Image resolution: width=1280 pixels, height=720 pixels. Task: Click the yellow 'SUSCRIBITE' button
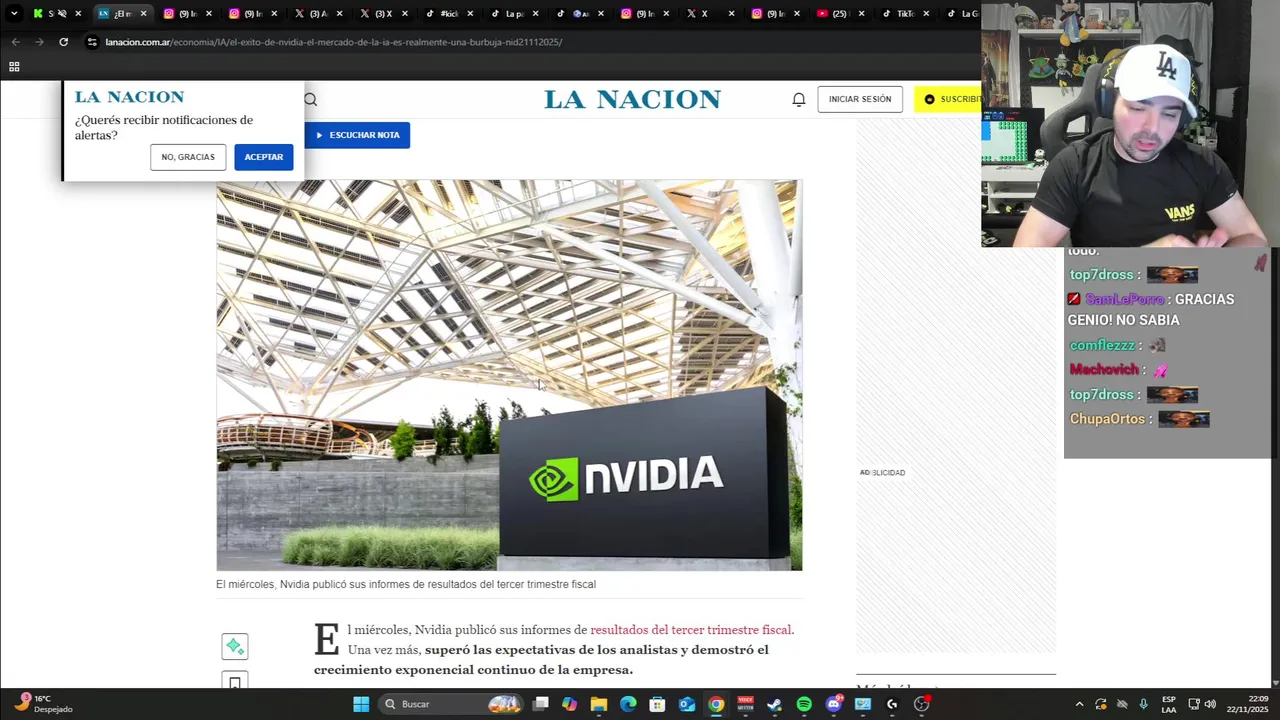948,99
